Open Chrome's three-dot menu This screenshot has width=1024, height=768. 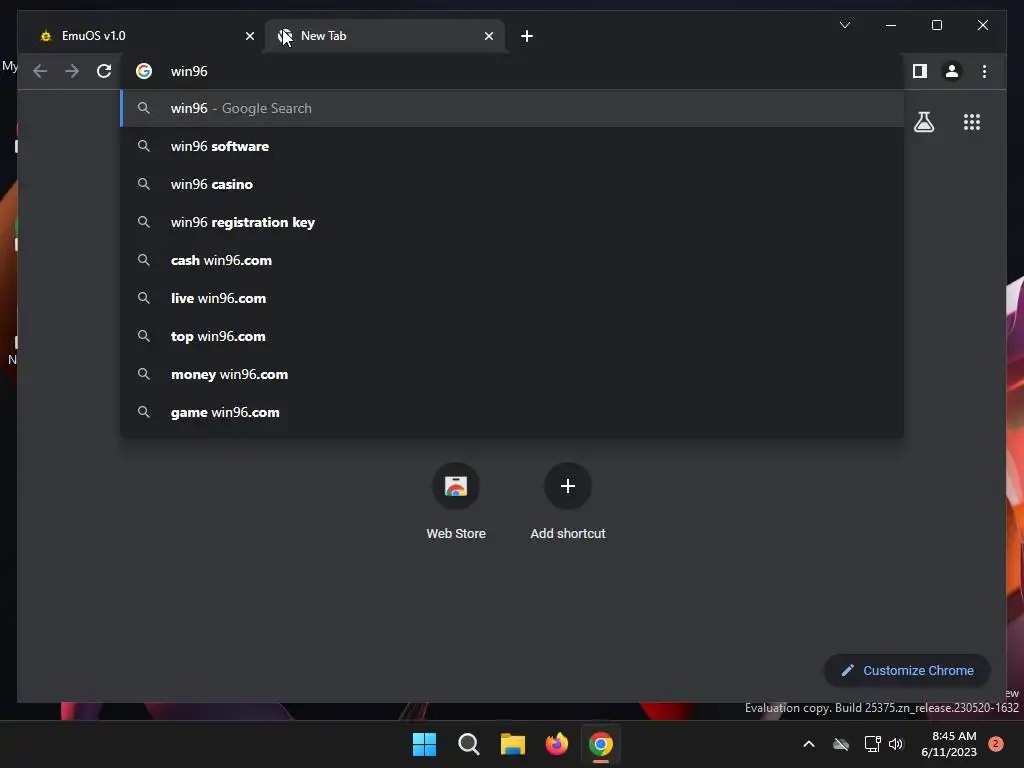(984, 71)
